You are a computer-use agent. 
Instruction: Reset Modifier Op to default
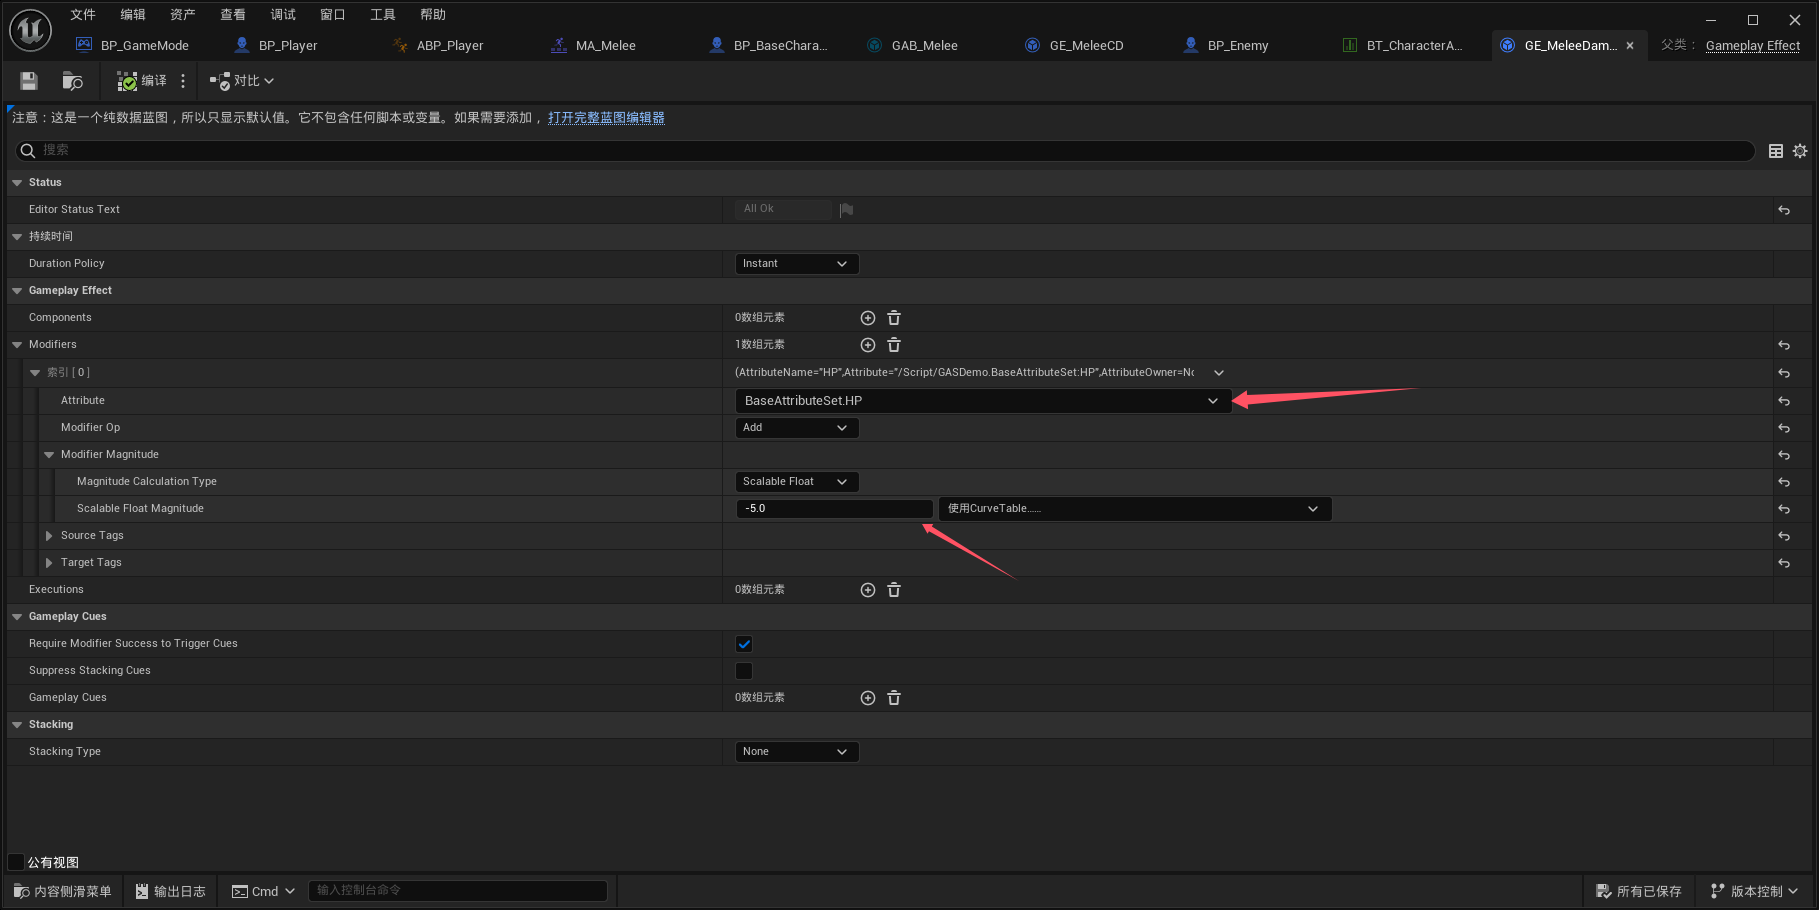tap(1784, 428)
